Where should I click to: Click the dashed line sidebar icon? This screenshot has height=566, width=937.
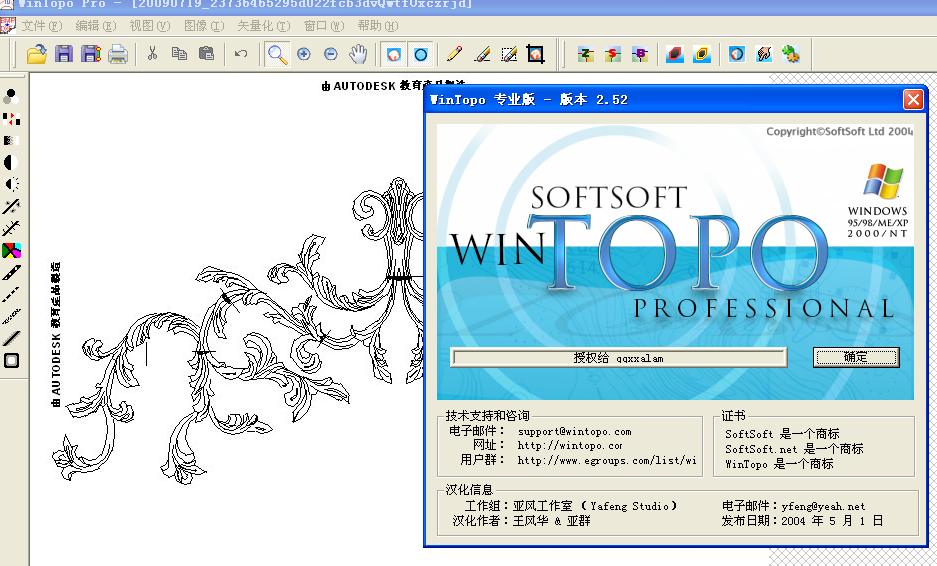(x=11, y=294)
